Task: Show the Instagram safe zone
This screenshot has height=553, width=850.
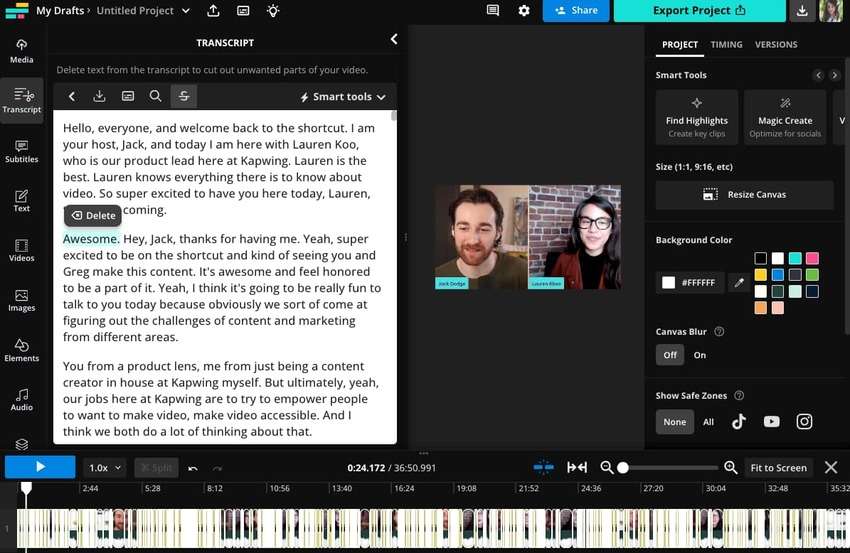Action: tap(804, 421)
